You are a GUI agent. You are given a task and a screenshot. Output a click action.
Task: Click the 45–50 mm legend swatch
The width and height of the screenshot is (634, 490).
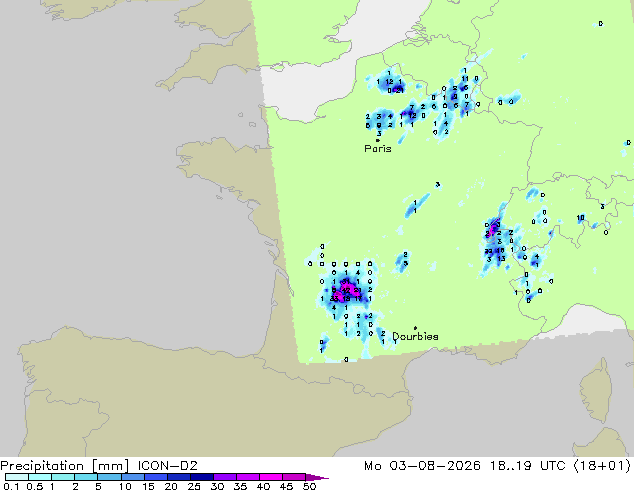point(294,477)
